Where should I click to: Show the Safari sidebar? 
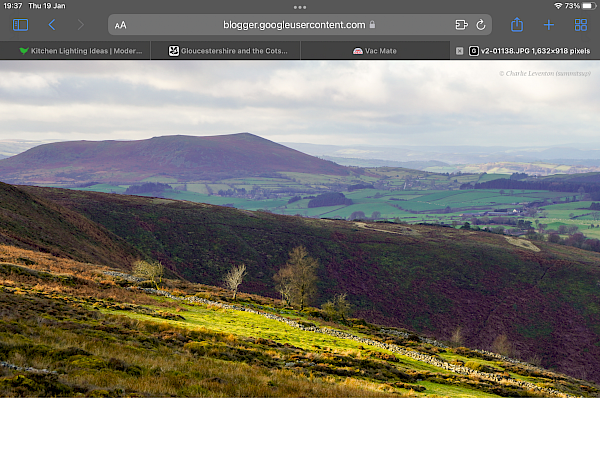pos(20,25)
